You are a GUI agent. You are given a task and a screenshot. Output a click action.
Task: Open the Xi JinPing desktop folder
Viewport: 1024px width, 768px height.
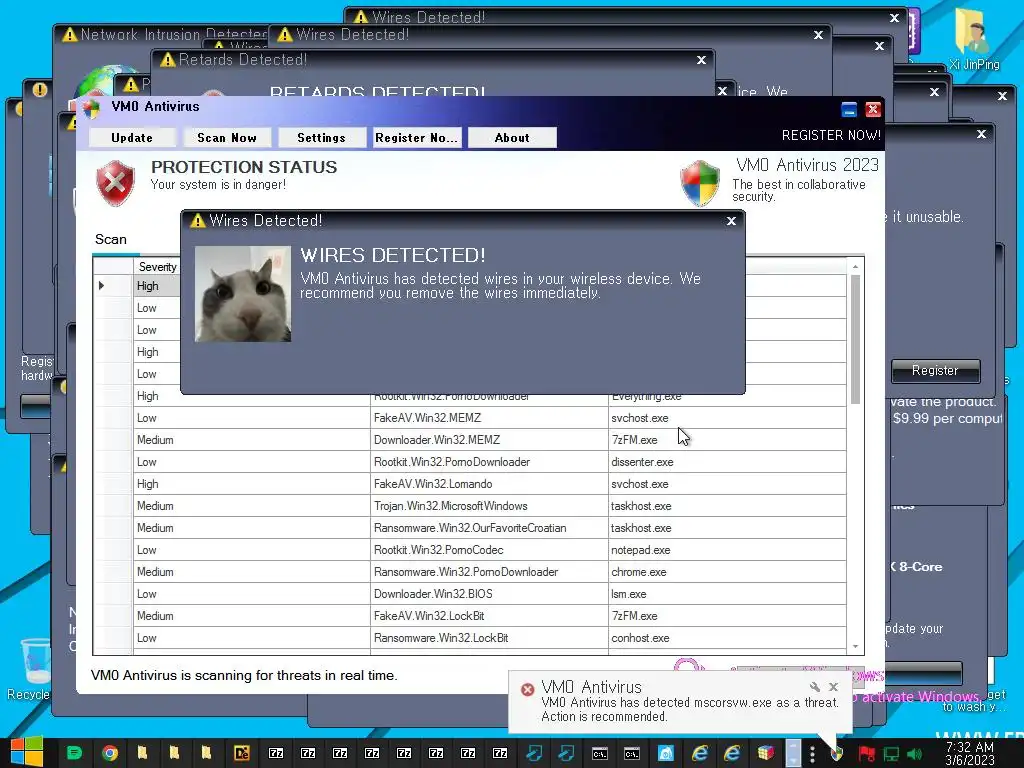point(974,39)
